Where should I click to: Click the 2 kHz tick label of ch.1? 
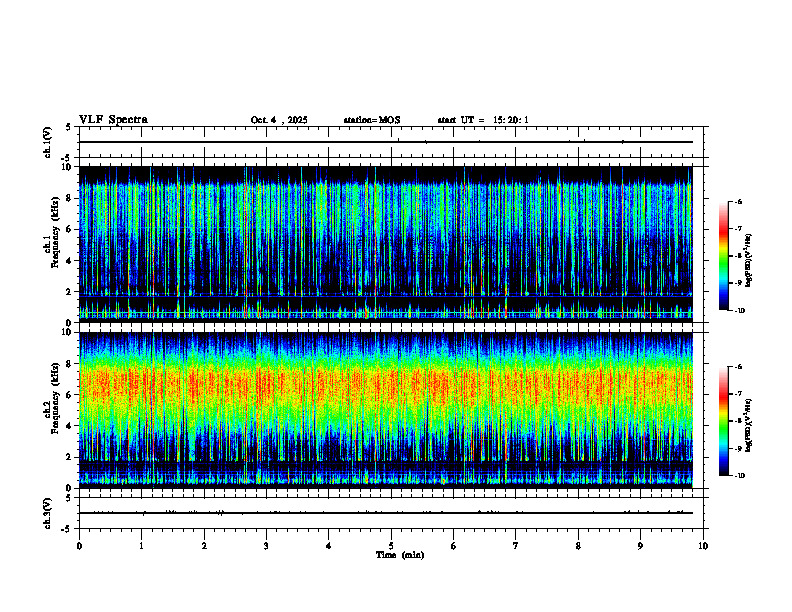click(x=69, y=291)
